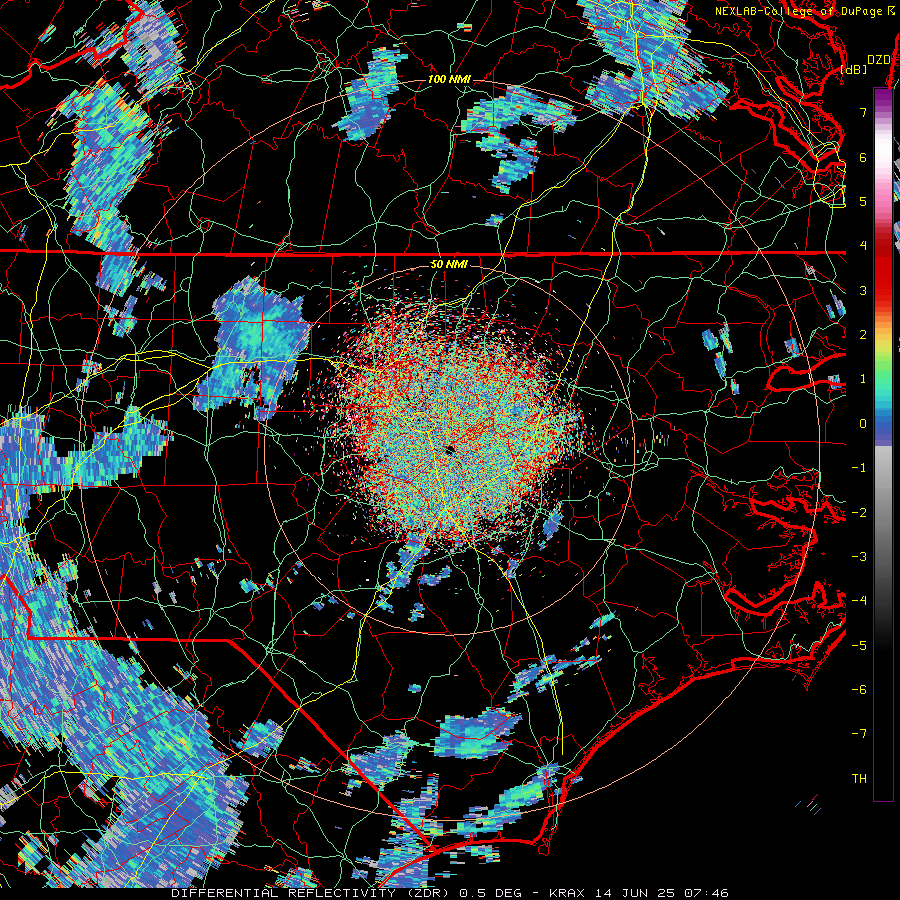Click the "-6" value on the color scale

(859, 689)
